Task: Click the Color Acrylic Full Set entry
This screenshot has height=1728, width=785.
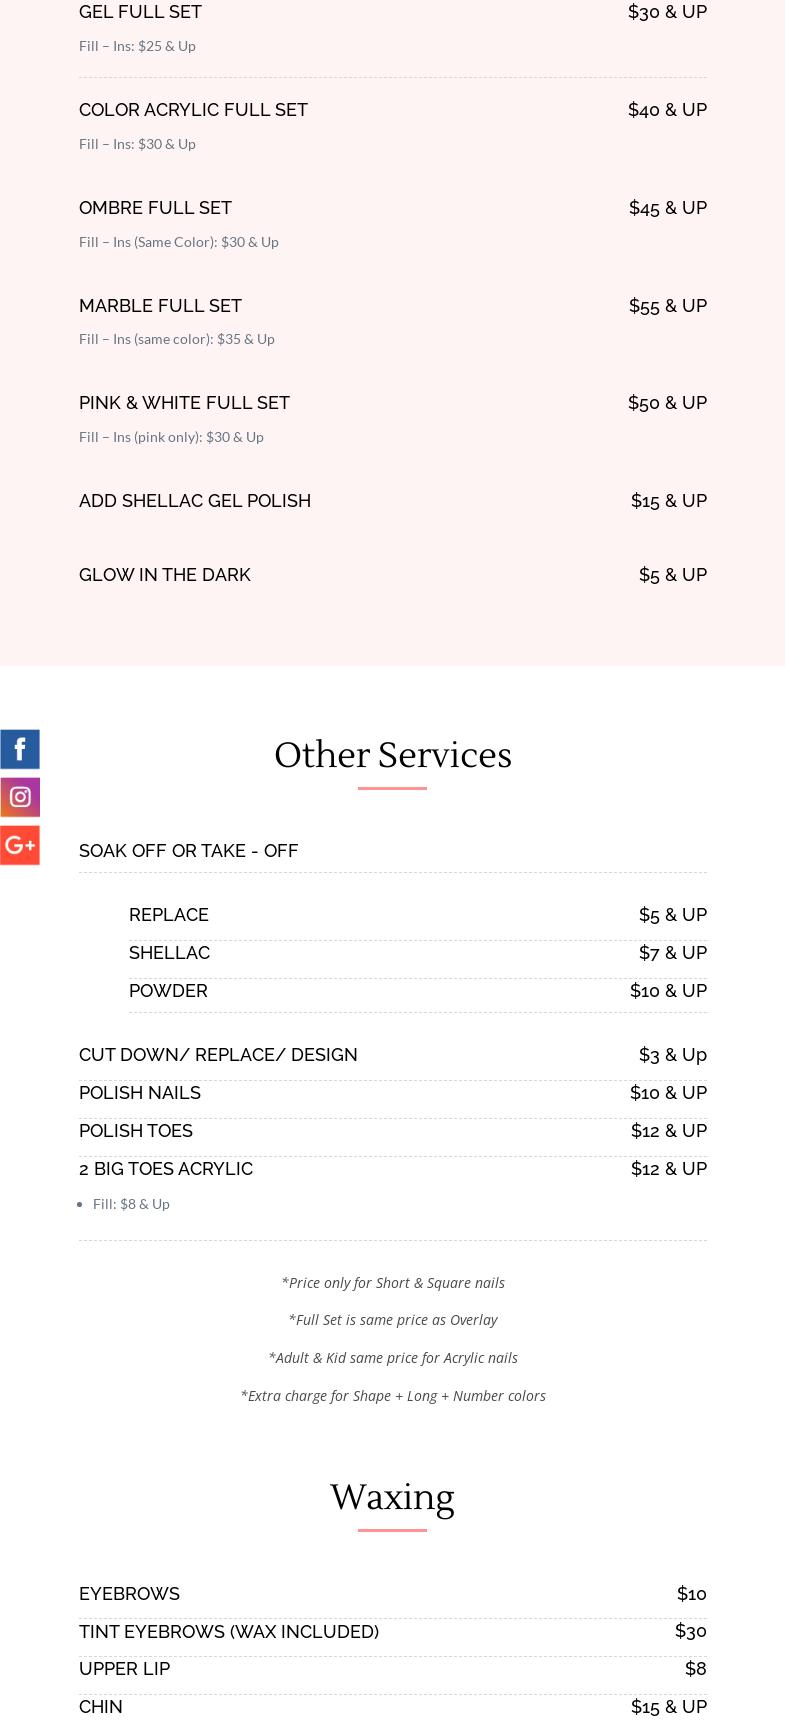Action: 193,109
